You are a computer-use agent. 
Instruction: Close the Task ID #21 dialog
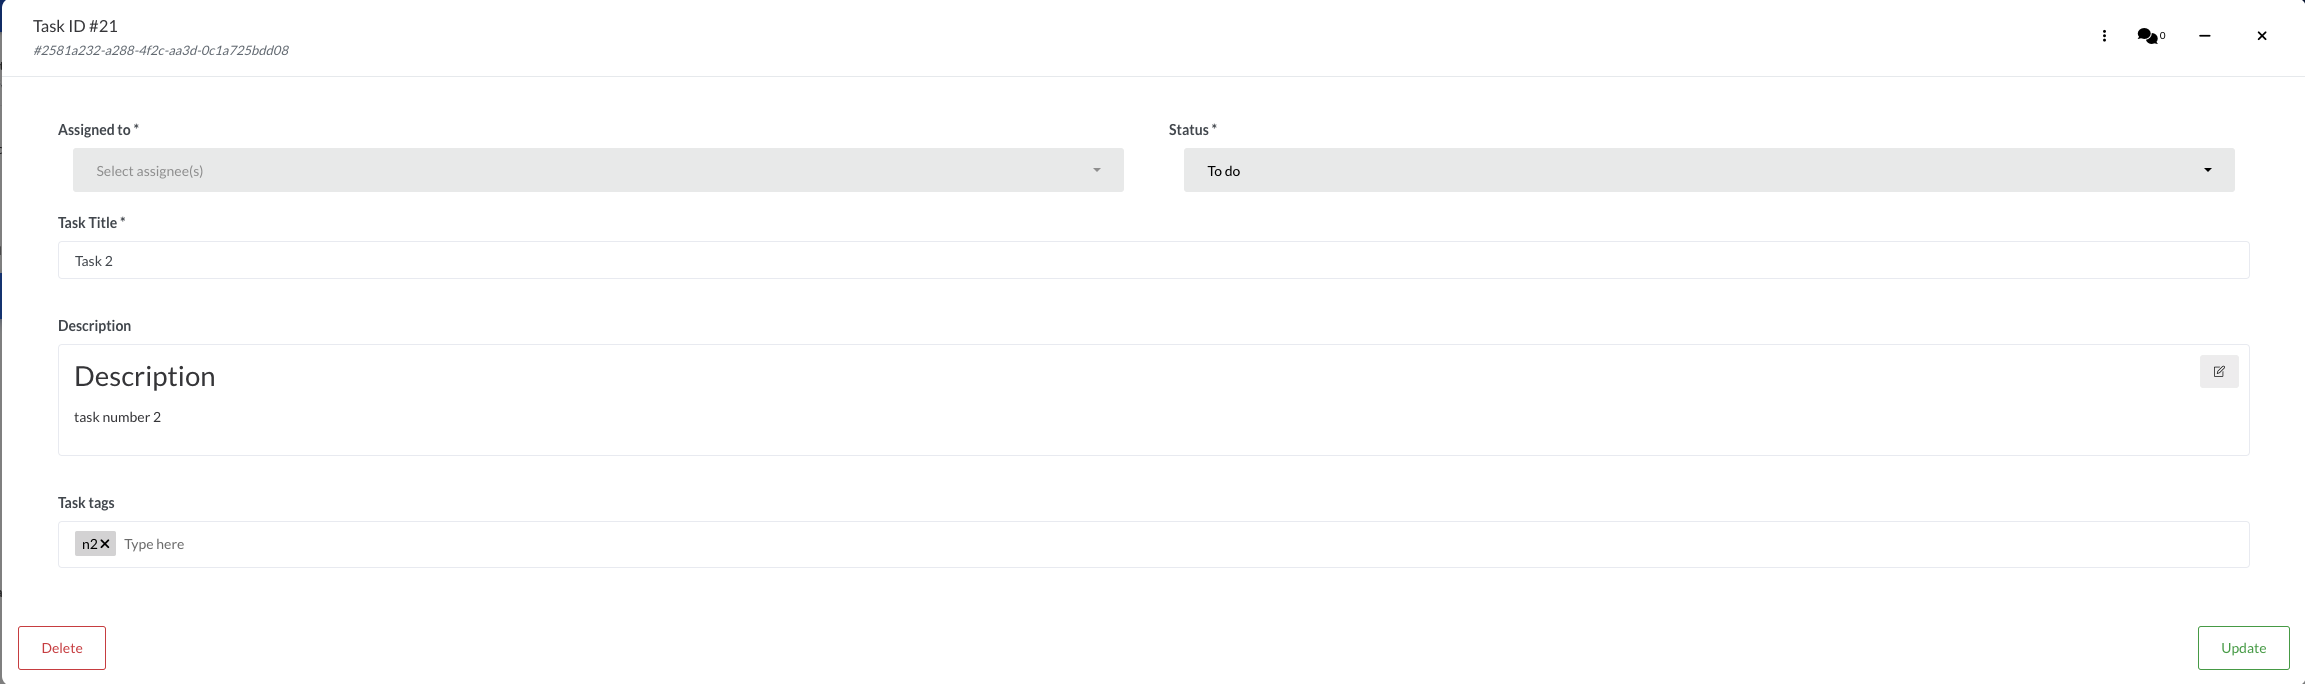coord(2261,36)
